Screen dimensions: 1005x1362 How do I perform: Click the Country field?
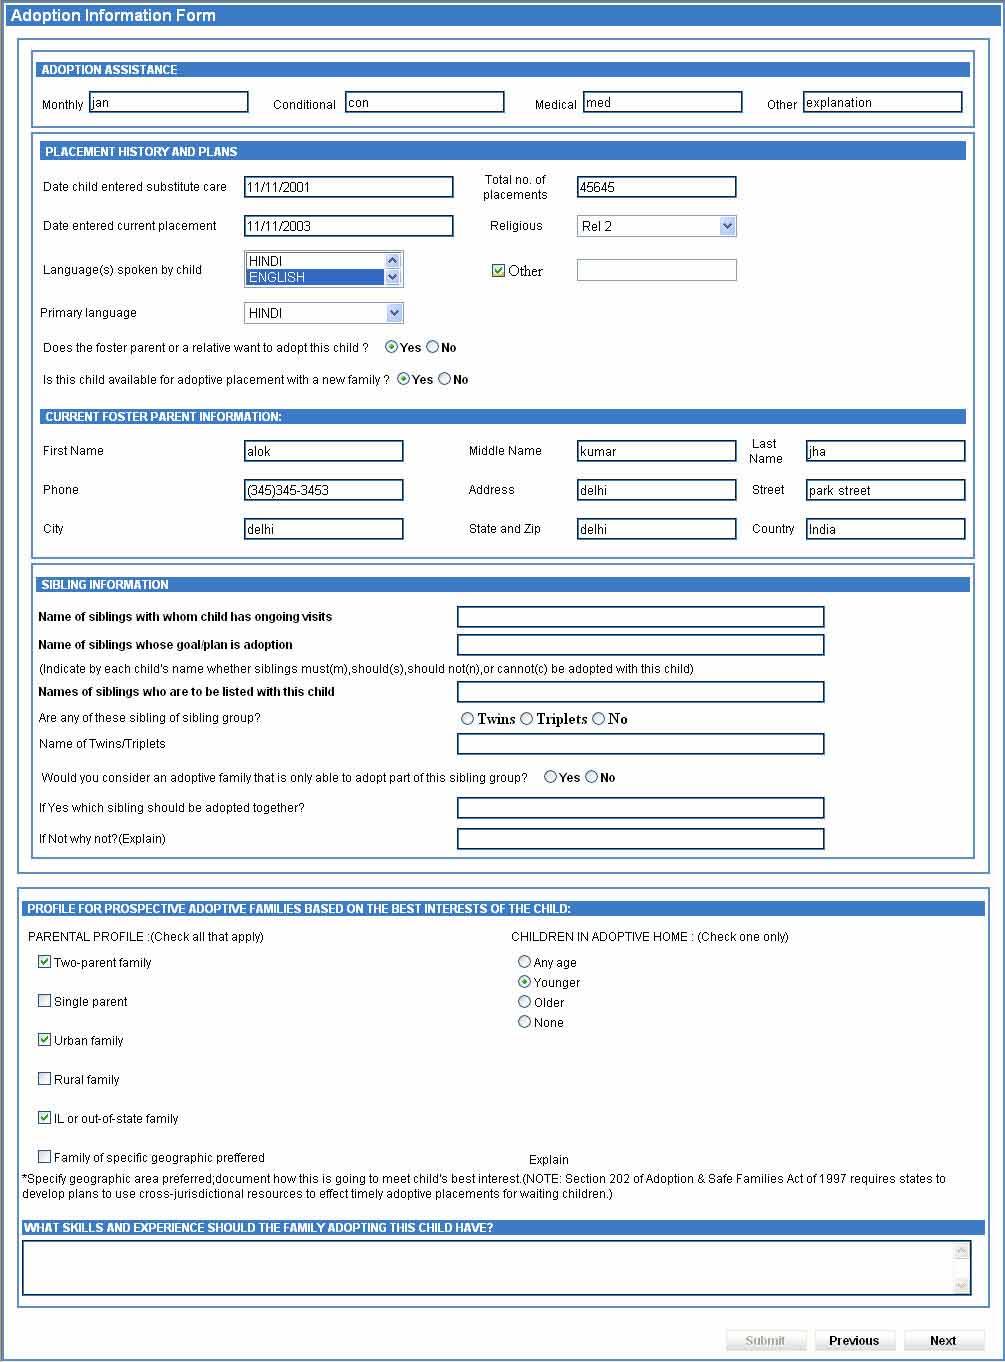[885, 529]
